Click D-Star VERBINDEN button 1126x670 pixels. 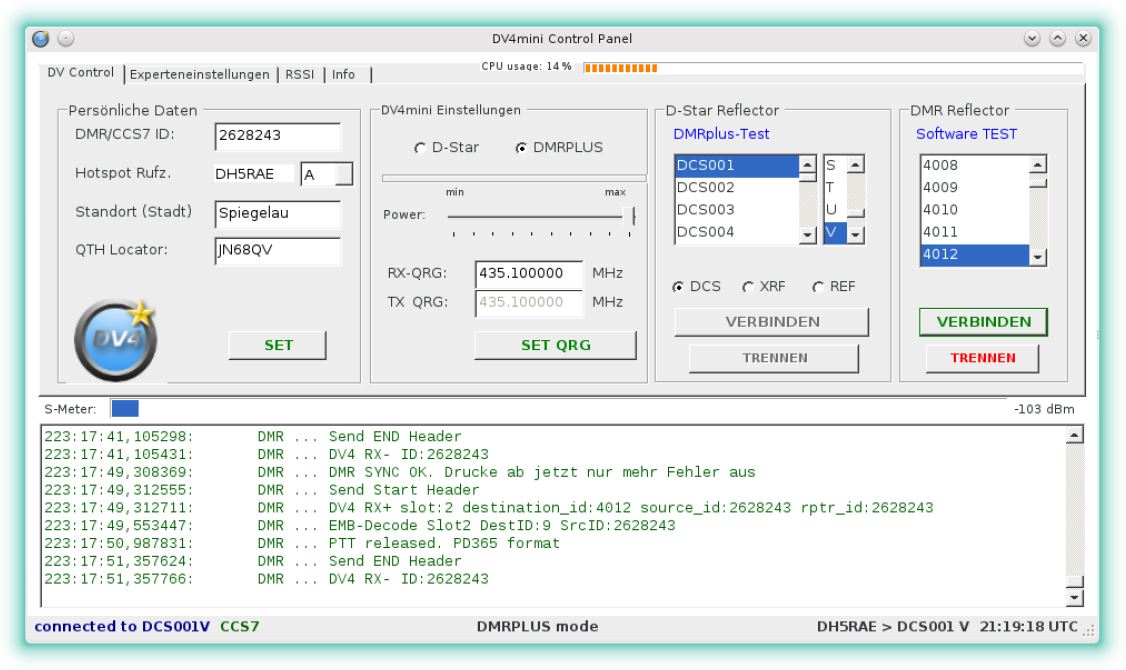click(772, 322)
